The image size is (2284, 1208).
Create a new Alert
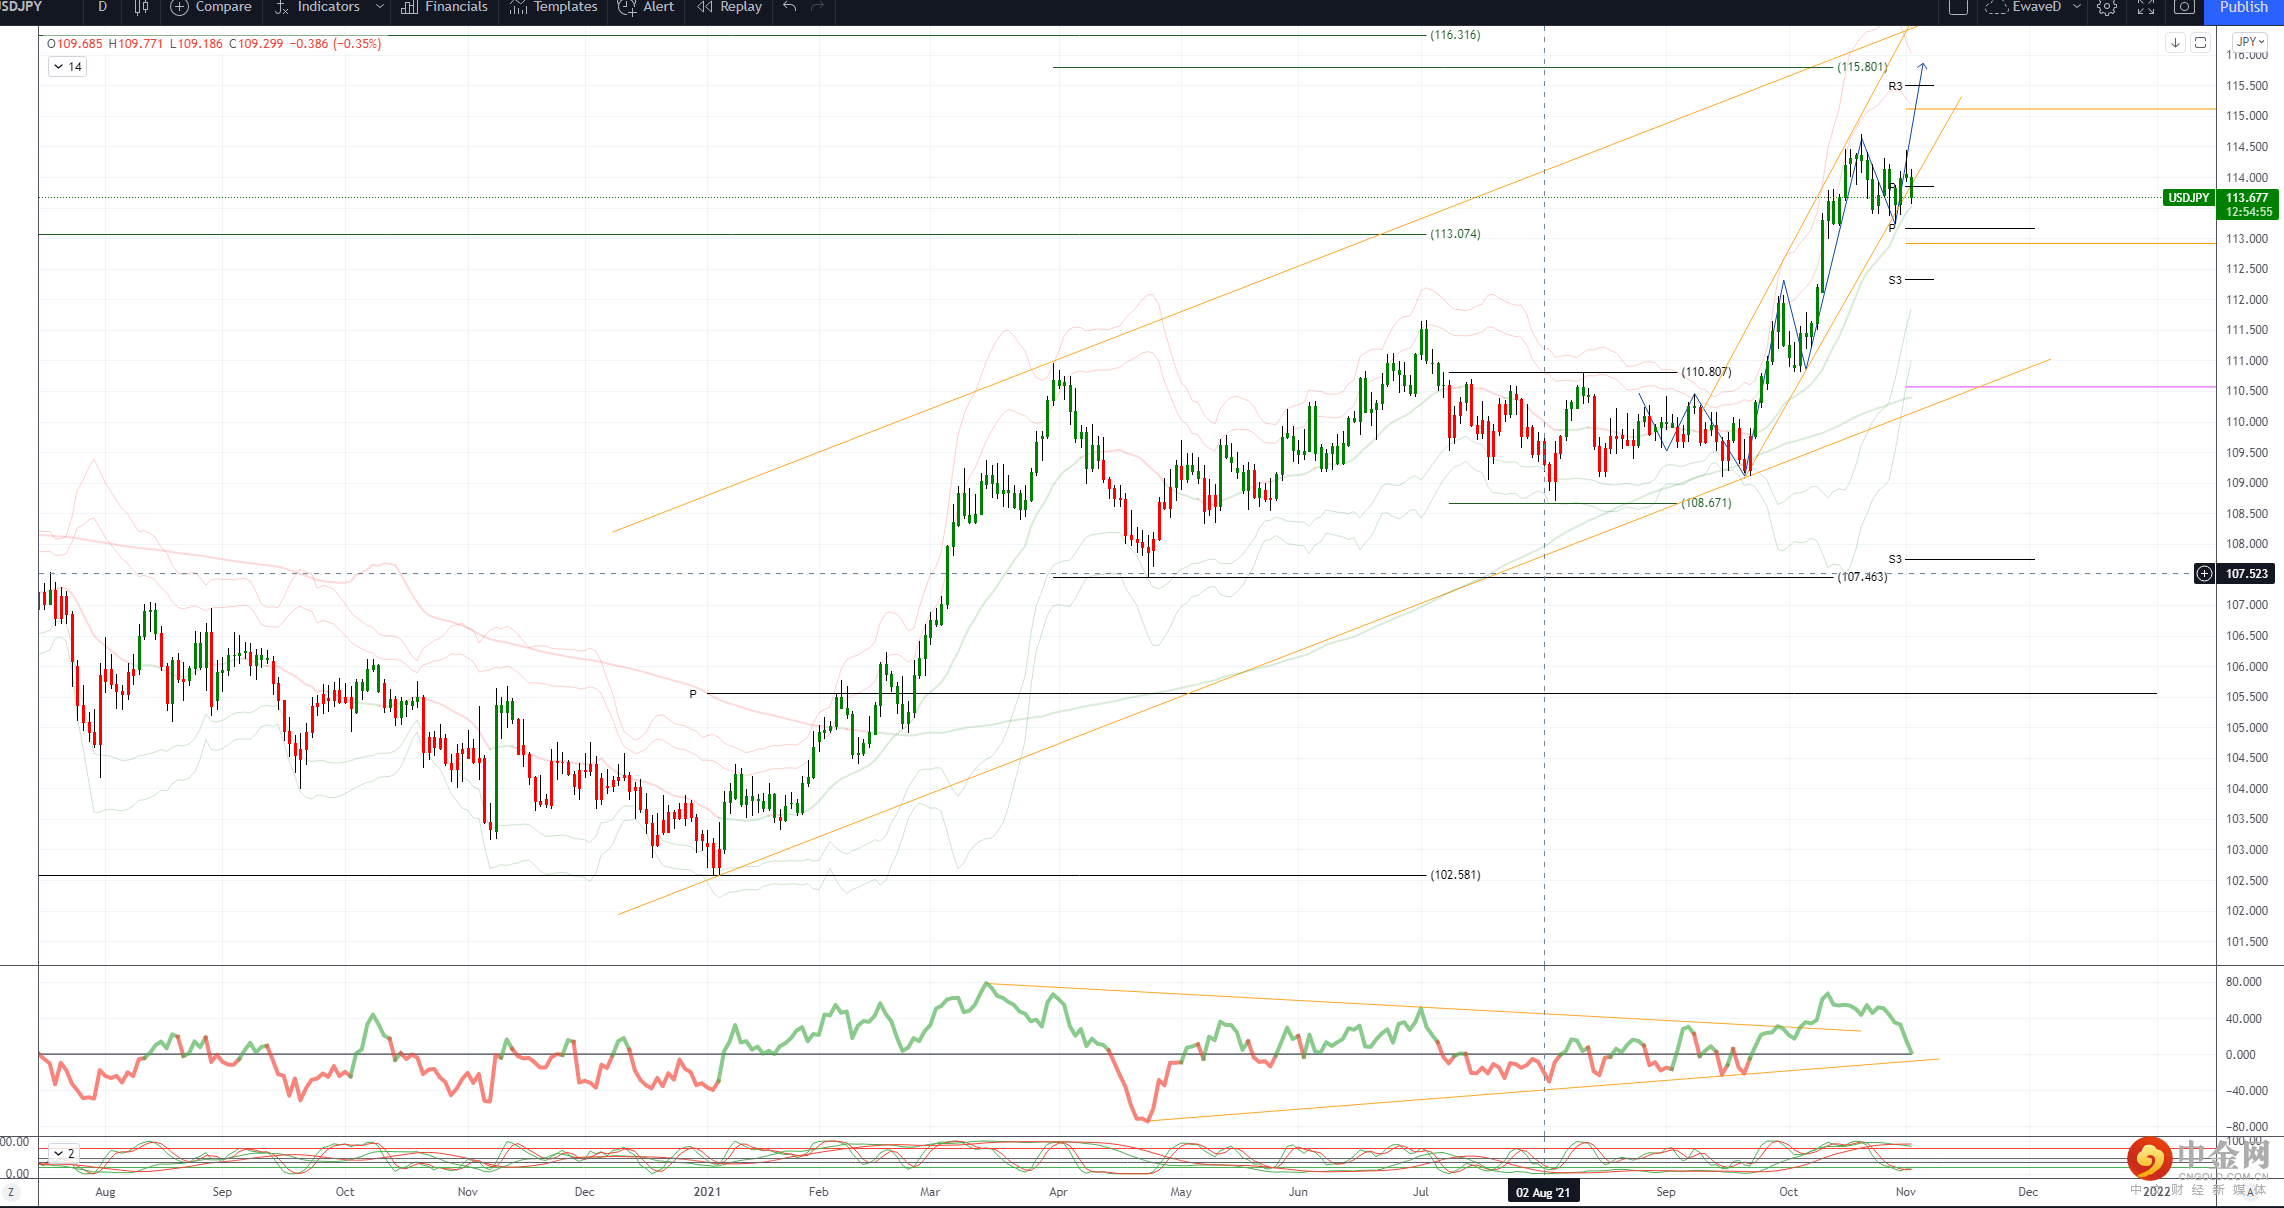646,7
